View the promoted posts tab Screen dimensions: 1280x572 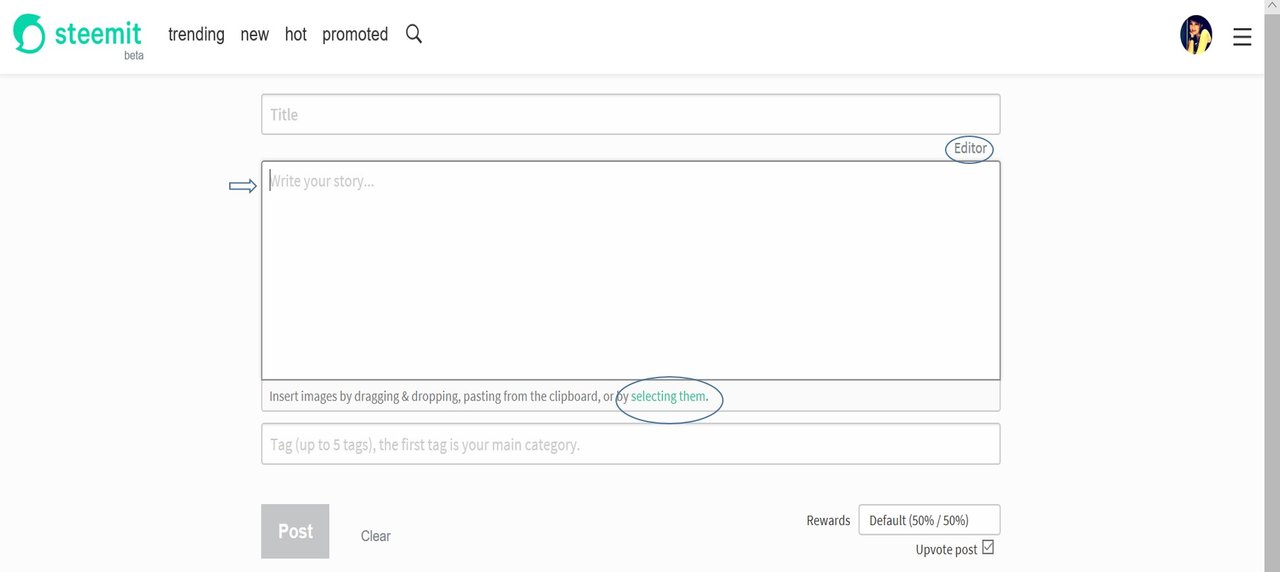tap(355, 34)
